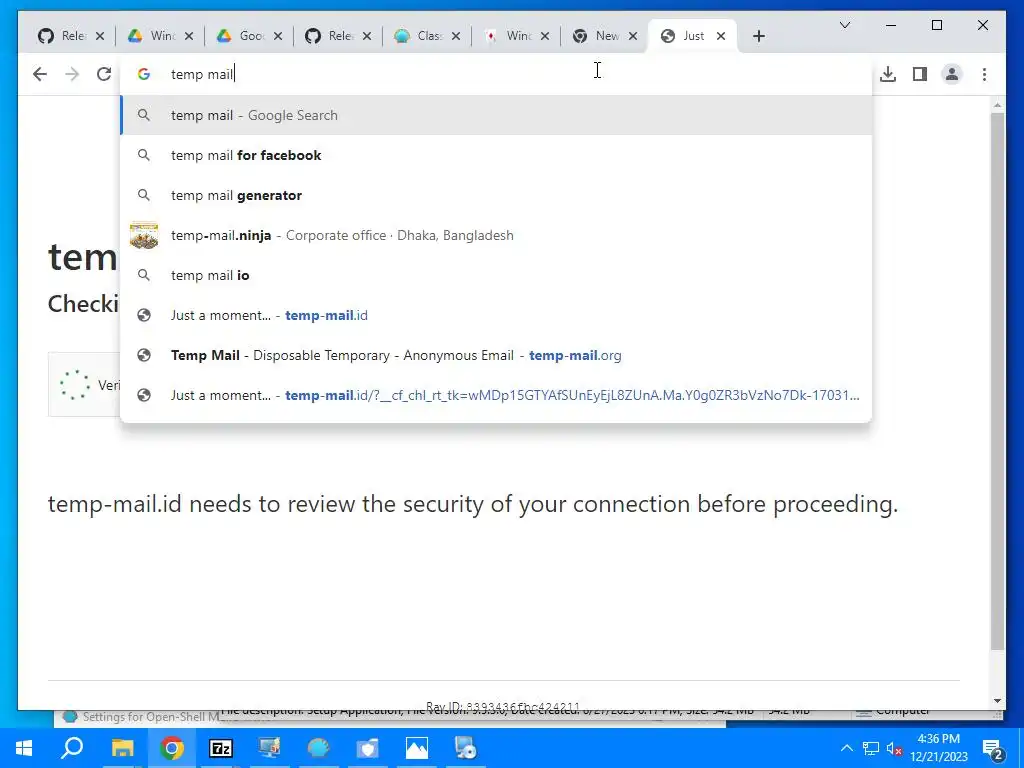Image resolution: width=1024 pixels, height=768 pixels.
Task: Open the notification center icon
Action: 993,748
